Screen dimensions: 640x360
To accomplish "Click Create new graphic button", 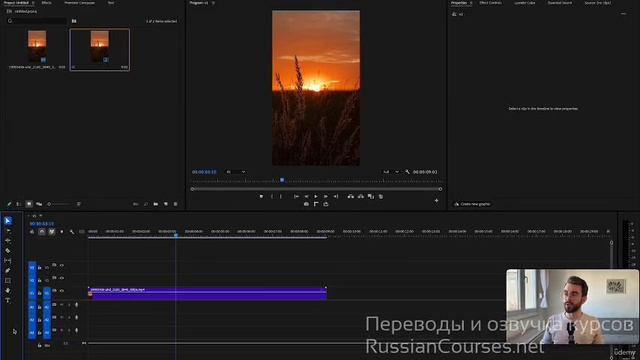I will [472, 204].
